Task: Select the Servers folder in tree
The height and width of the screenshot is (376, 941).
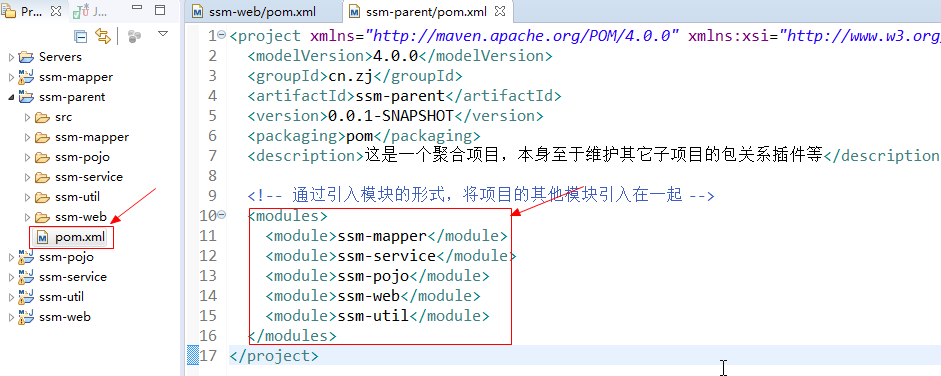Action: click(60, 57)
